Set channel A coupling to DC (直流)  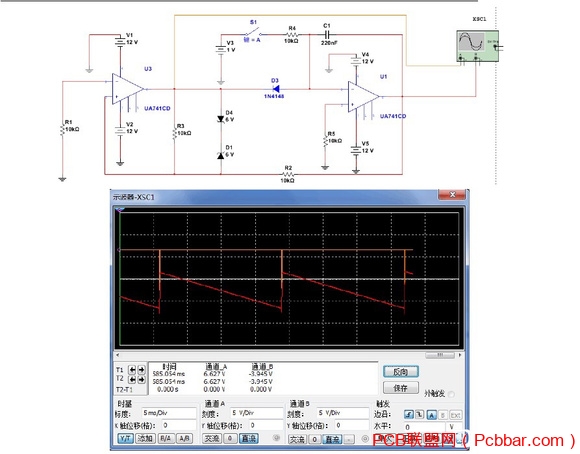point(249,438)
